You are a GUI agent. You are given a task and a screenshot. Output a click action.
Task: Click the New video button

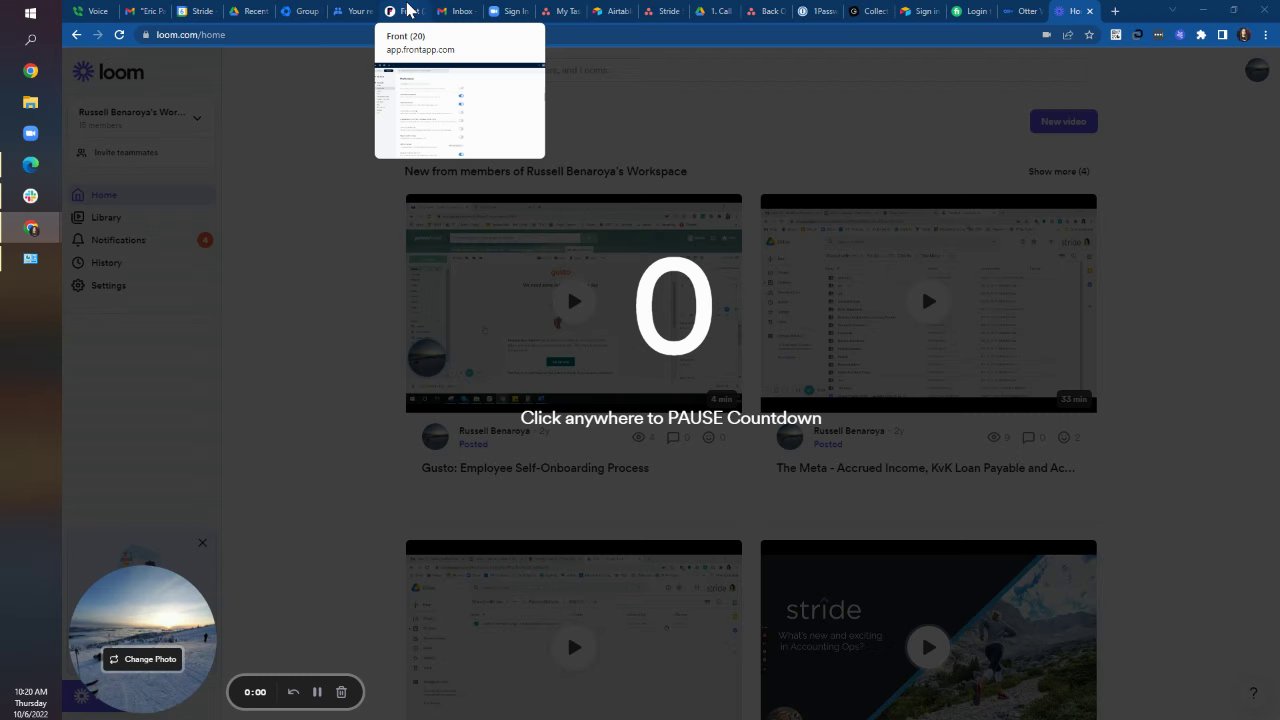[1063, 122]
